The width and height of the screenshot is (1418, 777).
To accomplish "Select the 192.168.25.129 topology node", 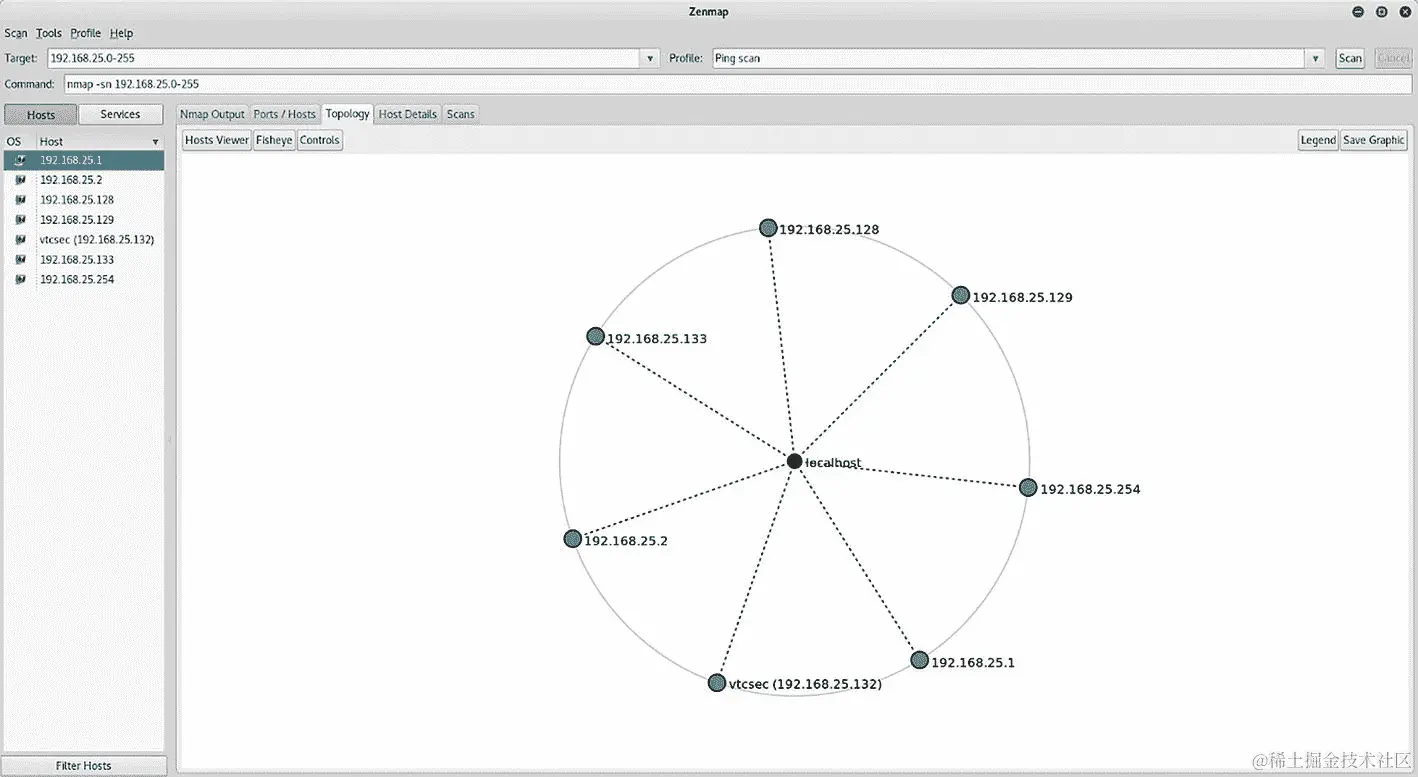I will coord(961,295).
